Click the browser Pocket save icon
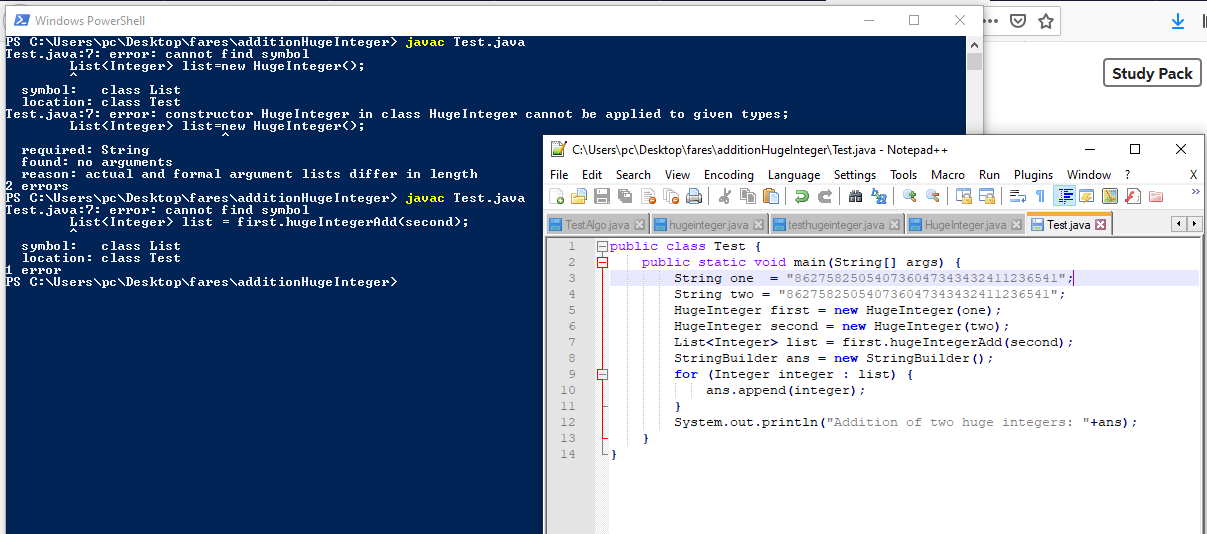Viewport: 1207px width, 534px height. point(1017,21)
